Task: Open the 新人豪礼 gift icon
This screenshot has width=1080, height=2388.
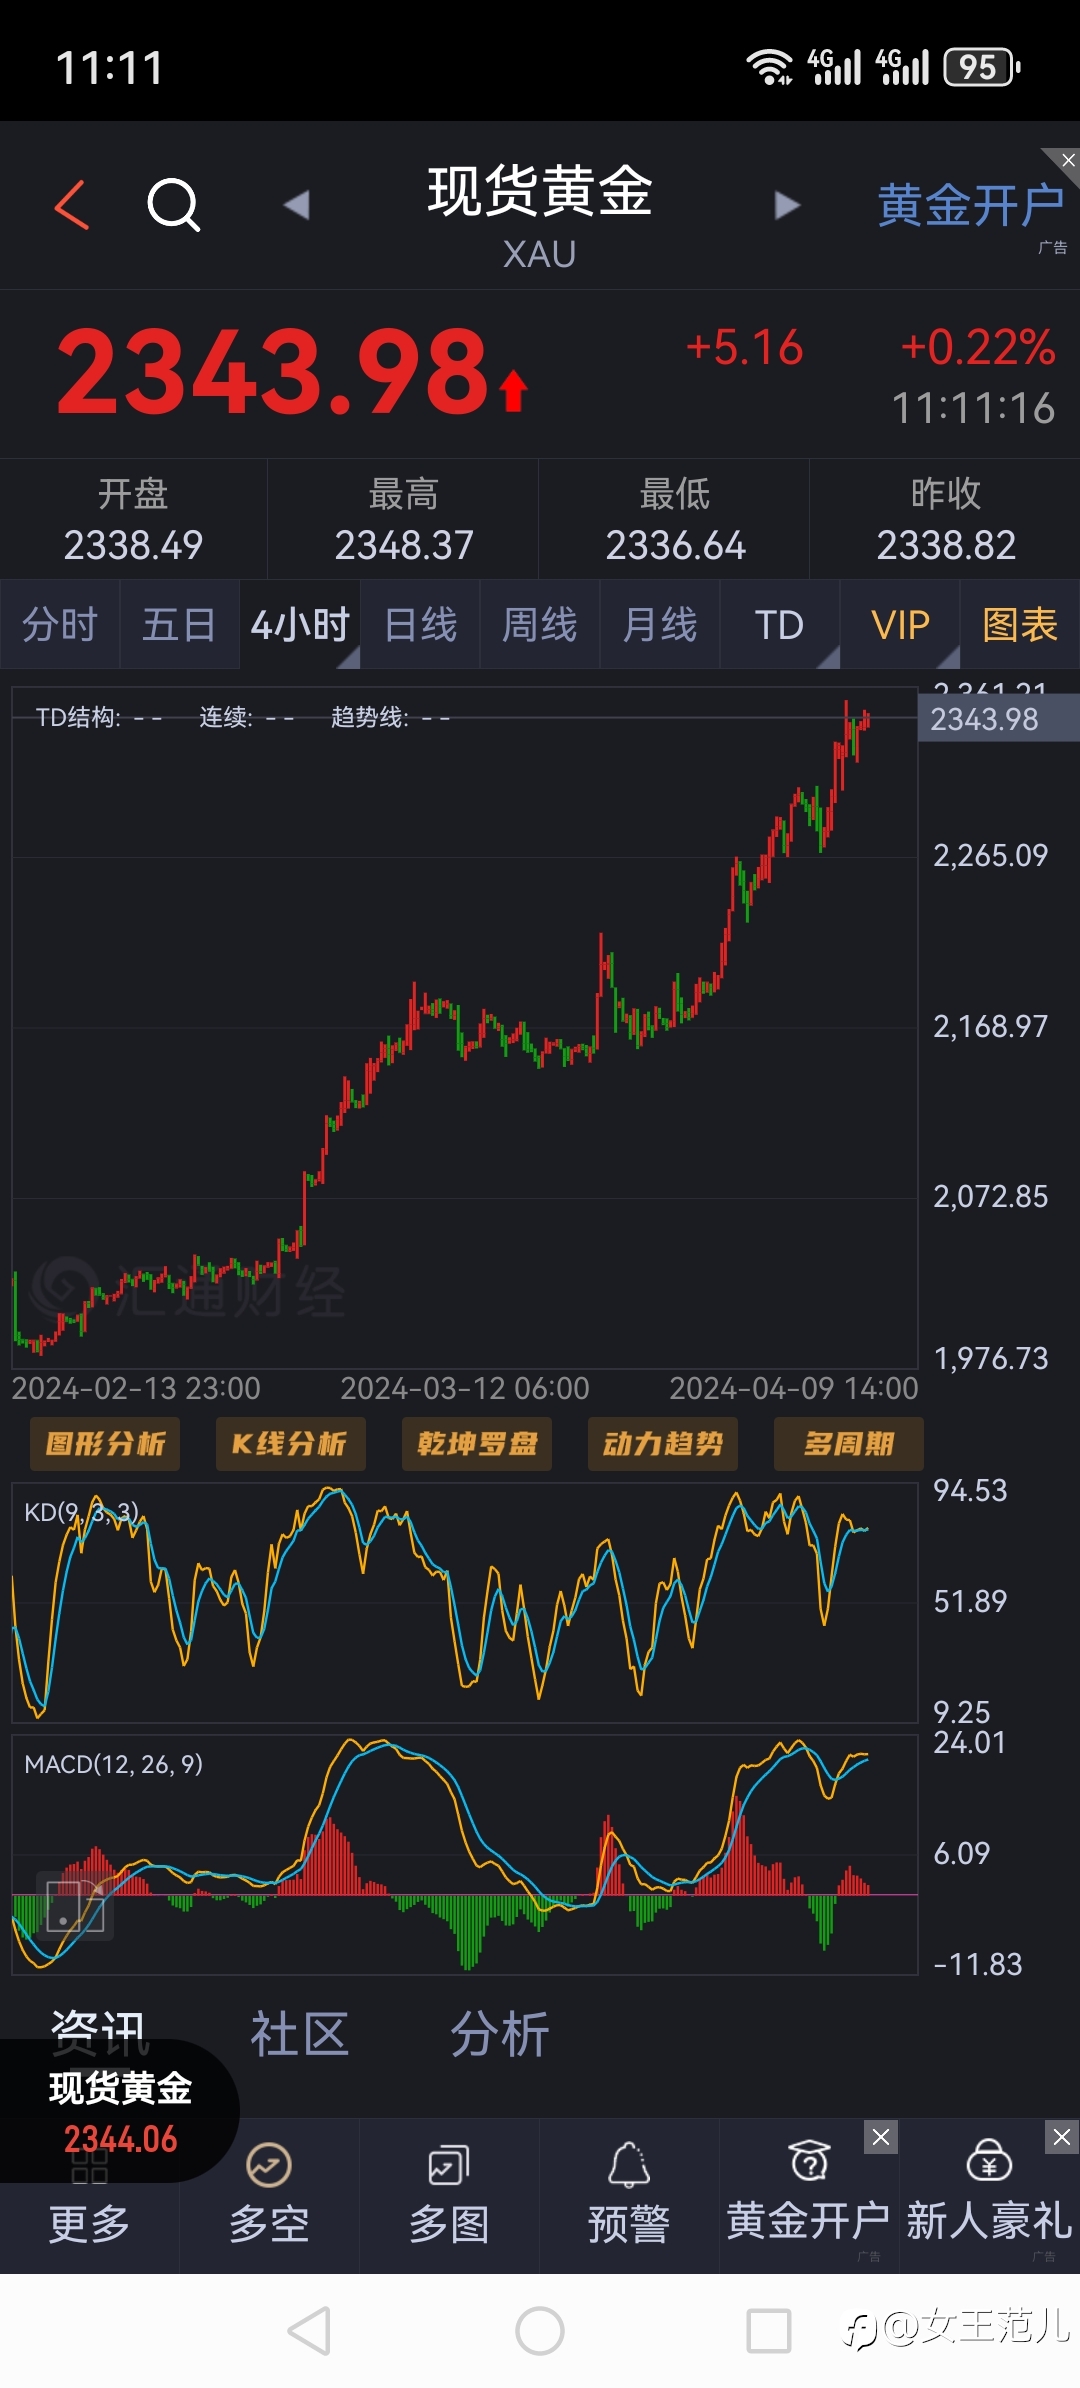Action: tap(989, 2196)
